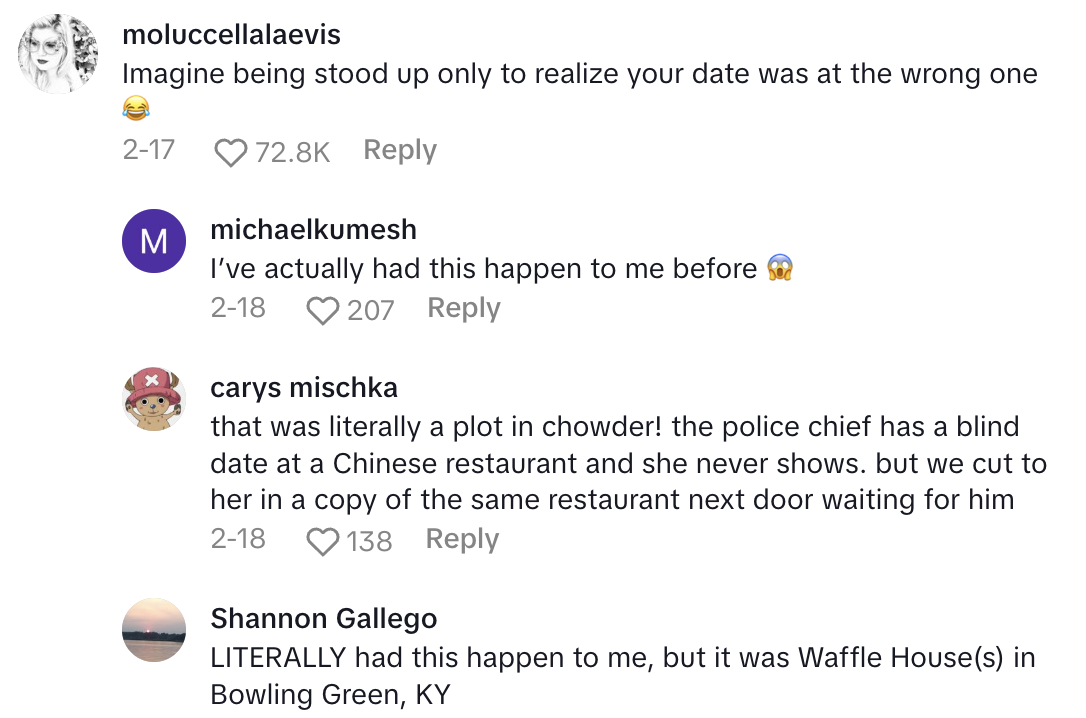Click the 72.8K like count
1086x718 pixels.
click(293, 152)
